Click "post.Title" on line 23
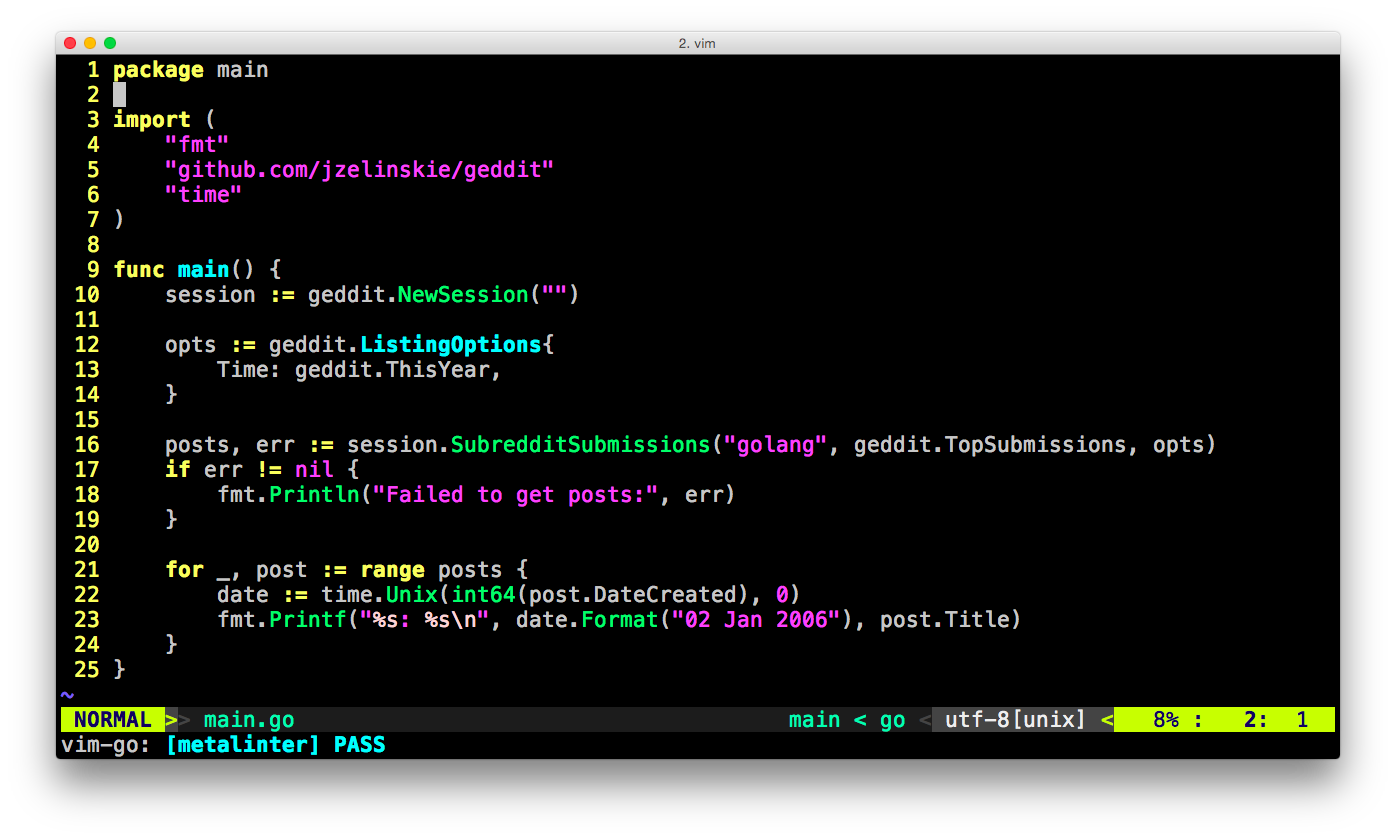Image resolution: width=1396 pixels, height=839 pixels. (945, 620)
